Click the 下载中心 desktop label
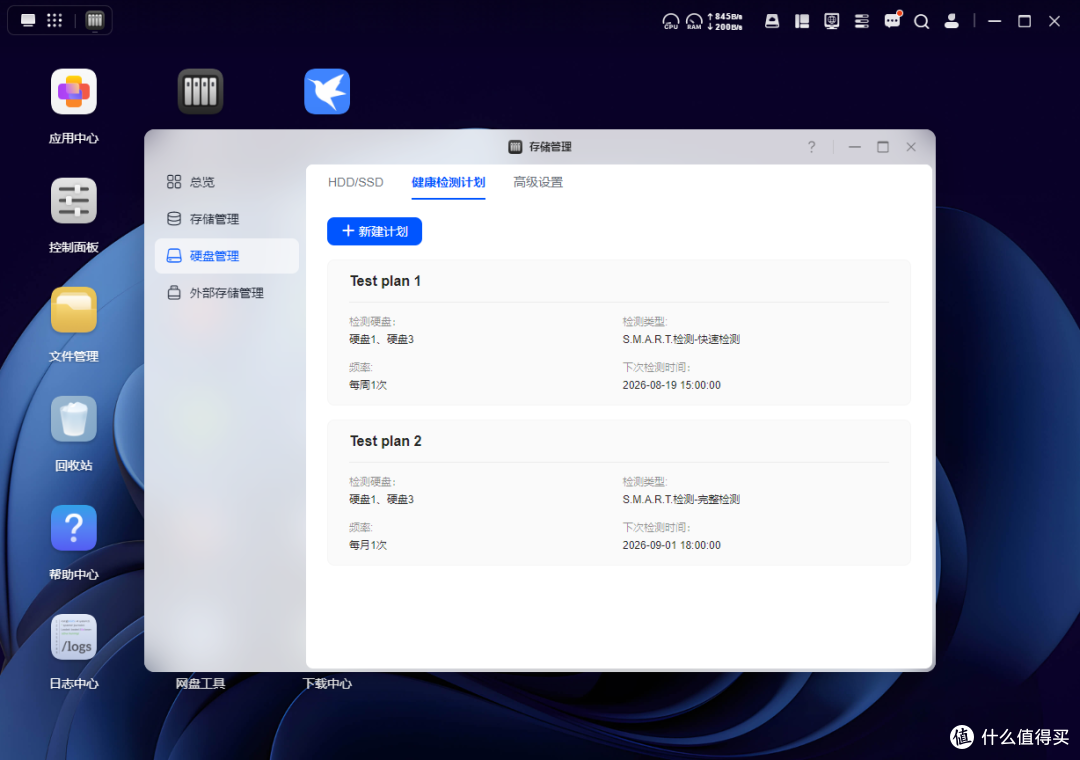Screen dimensions: 1080x760 click(x=327, y=684)
